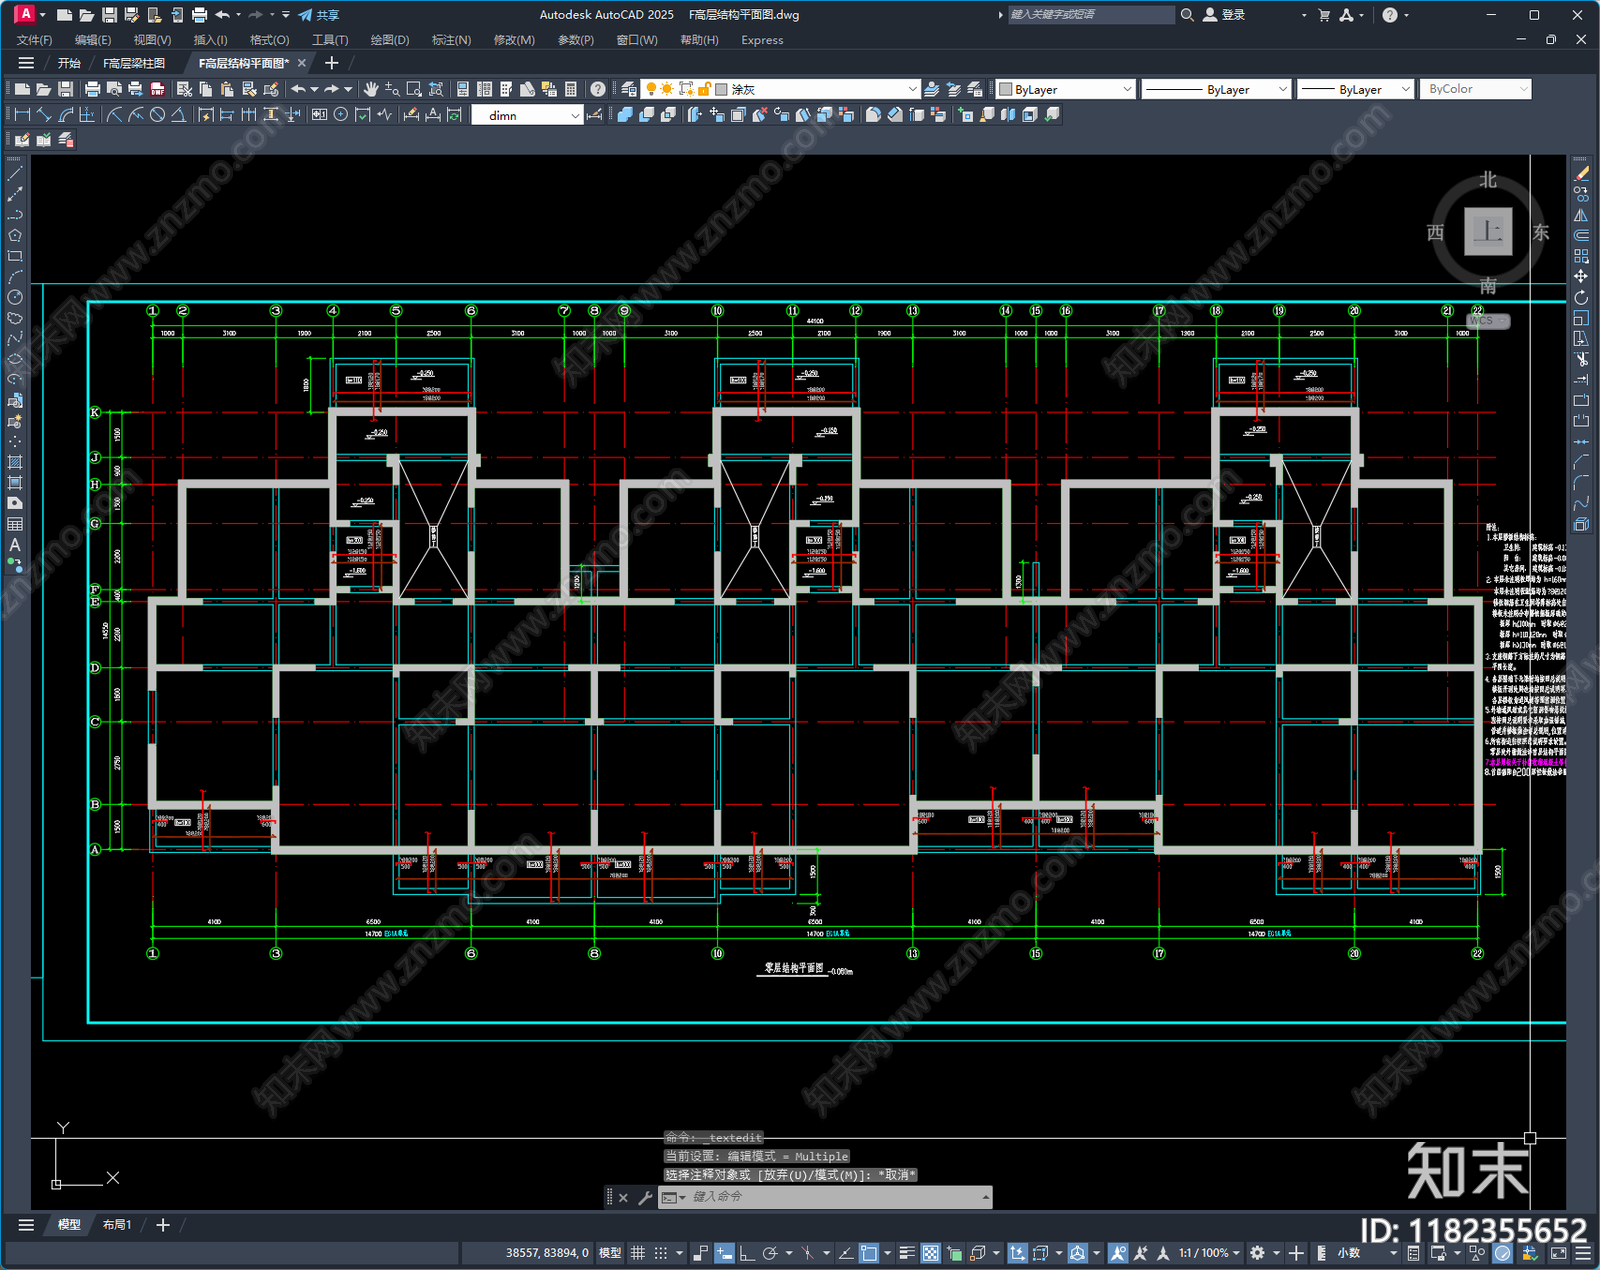Select the multiline Text tool
Viewport: 1600px width, 1270px height.
tap(15, 545)
